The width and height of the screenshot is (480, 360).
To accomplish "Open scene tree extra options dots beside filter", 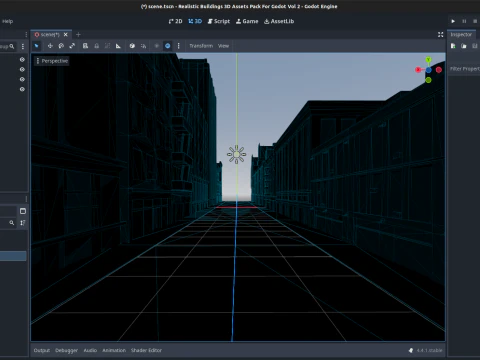I will click(x=23, y=46).
